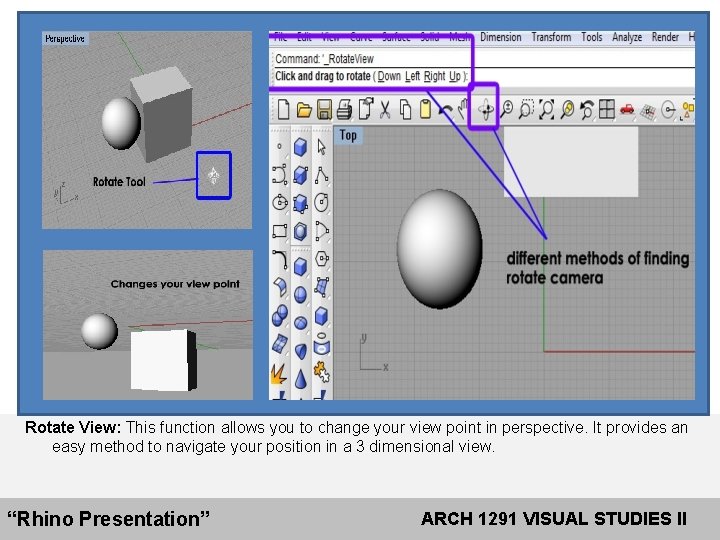720x540 pixels.
Task: Click the Open folder icon
Action: tap(304, 110)
